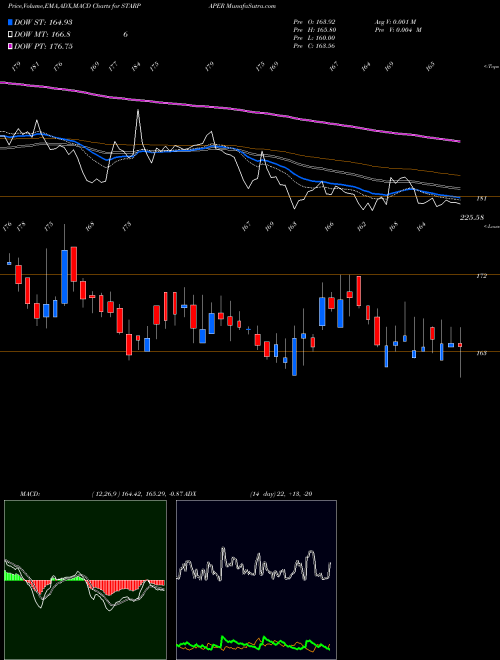Click the 'Avg V: 0.001 M' volume text
The height and width of the screenshot is (660, 500).
[x=395, y=22]
